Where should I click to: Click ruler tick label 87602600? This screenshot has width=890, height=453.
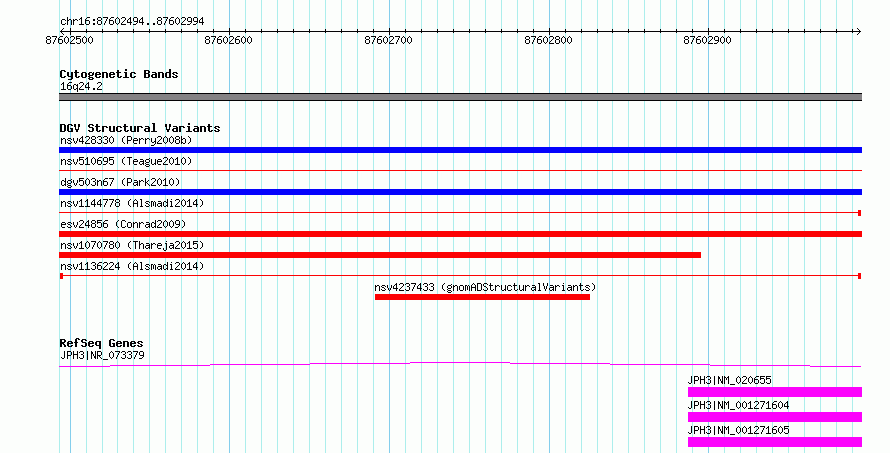click(x=229, y=40)
